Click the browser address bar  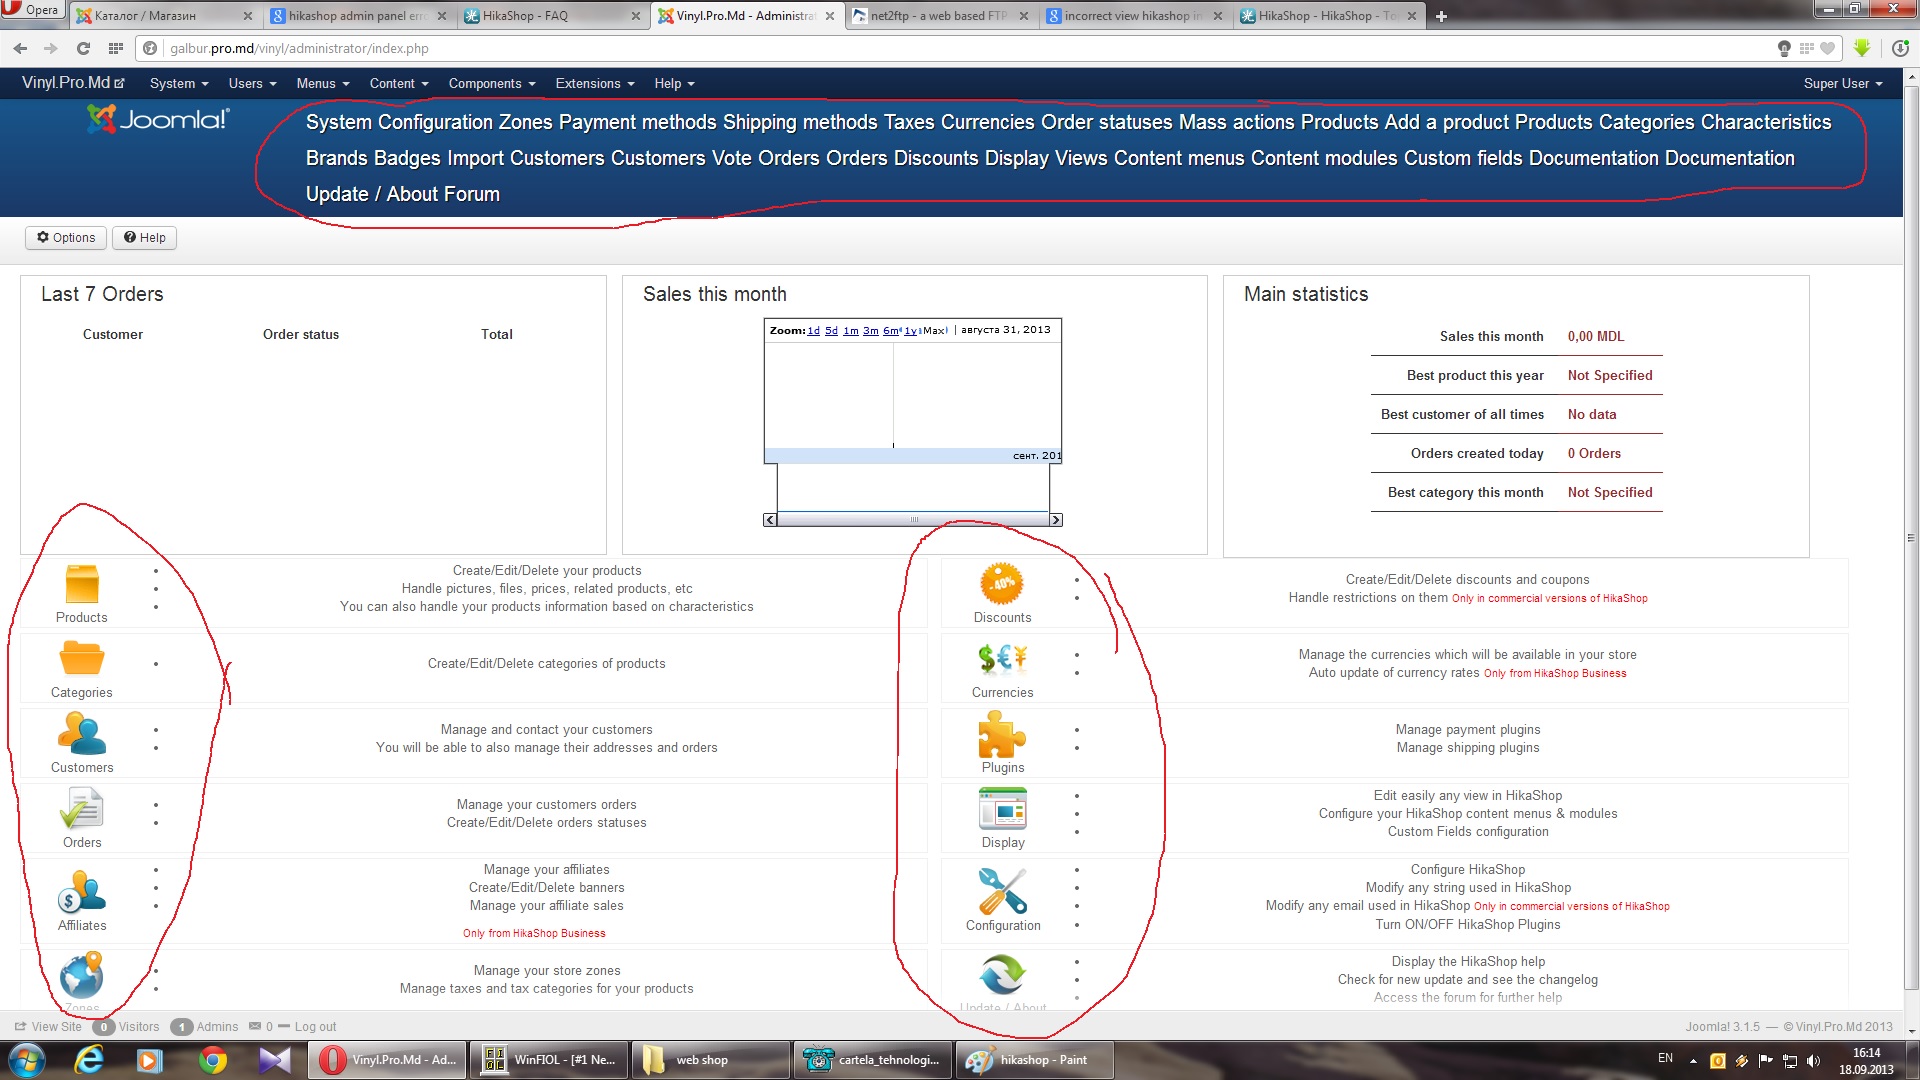click(x=900, y=48)
